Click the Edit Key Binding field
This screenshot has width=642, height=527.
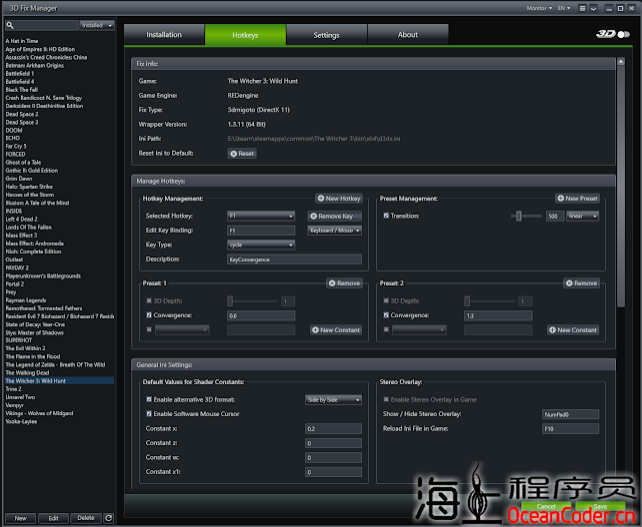point(261,231)
